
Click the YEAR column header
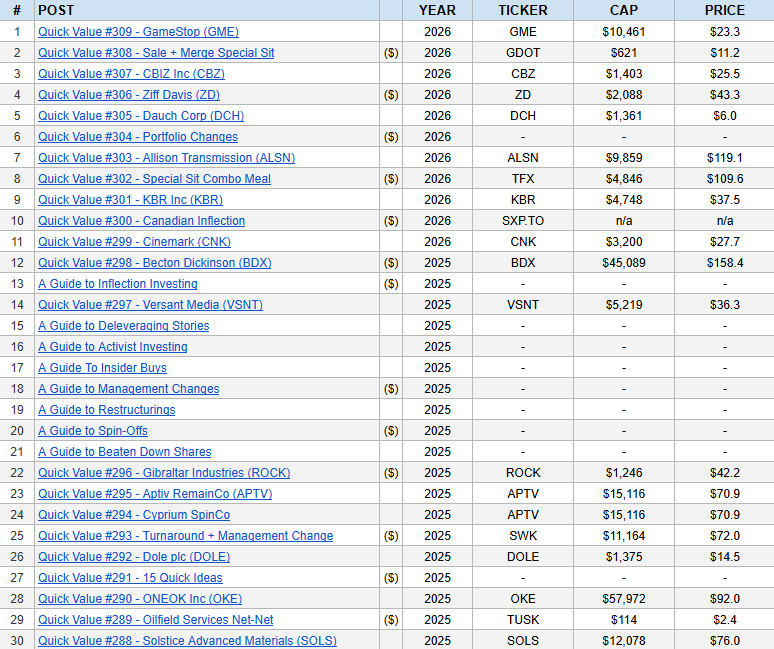(437, 10)
